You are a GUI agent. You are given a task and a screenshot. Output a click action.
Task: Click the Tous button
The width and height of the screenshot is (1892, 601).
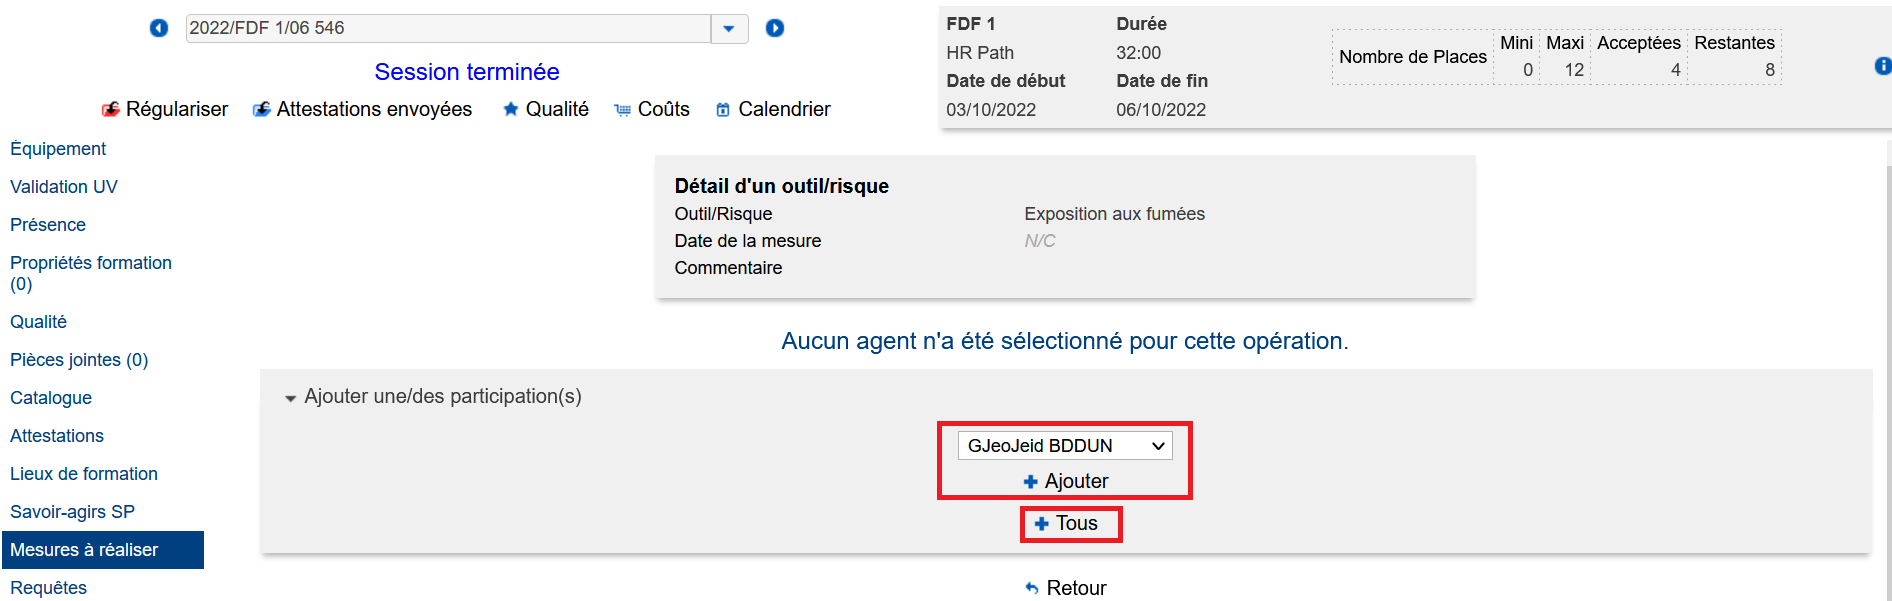pyautogui.click(x=1067, y=524)
